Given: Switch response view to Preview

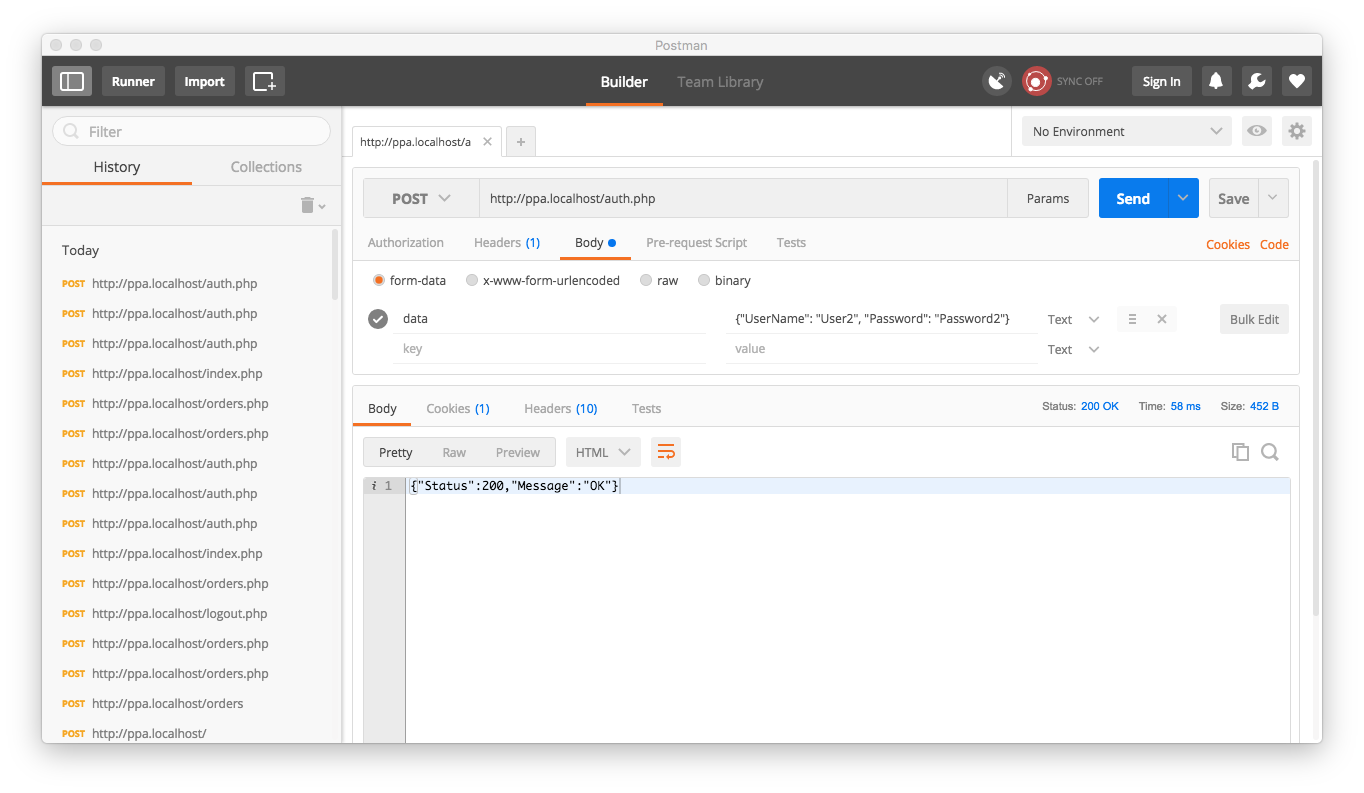Looking at the screenshot, I should click(x=518, y=452).
